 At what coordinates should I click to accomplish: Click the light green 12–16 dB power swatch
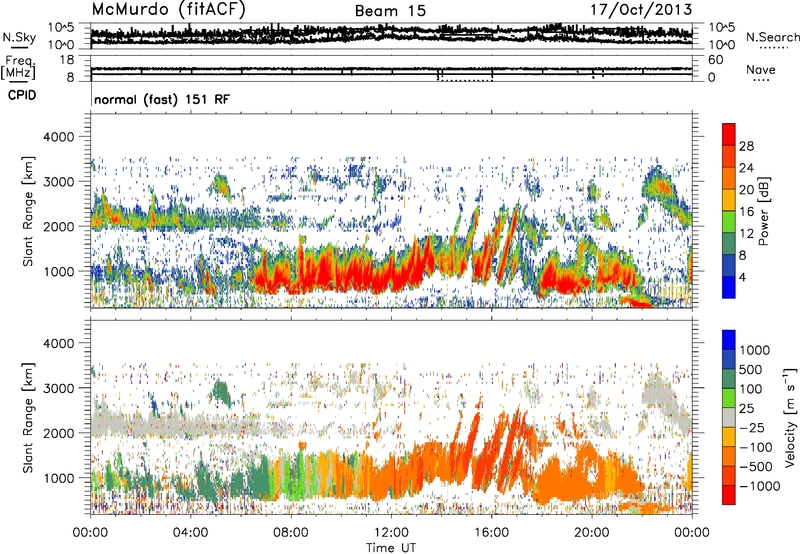coord(729,222)
